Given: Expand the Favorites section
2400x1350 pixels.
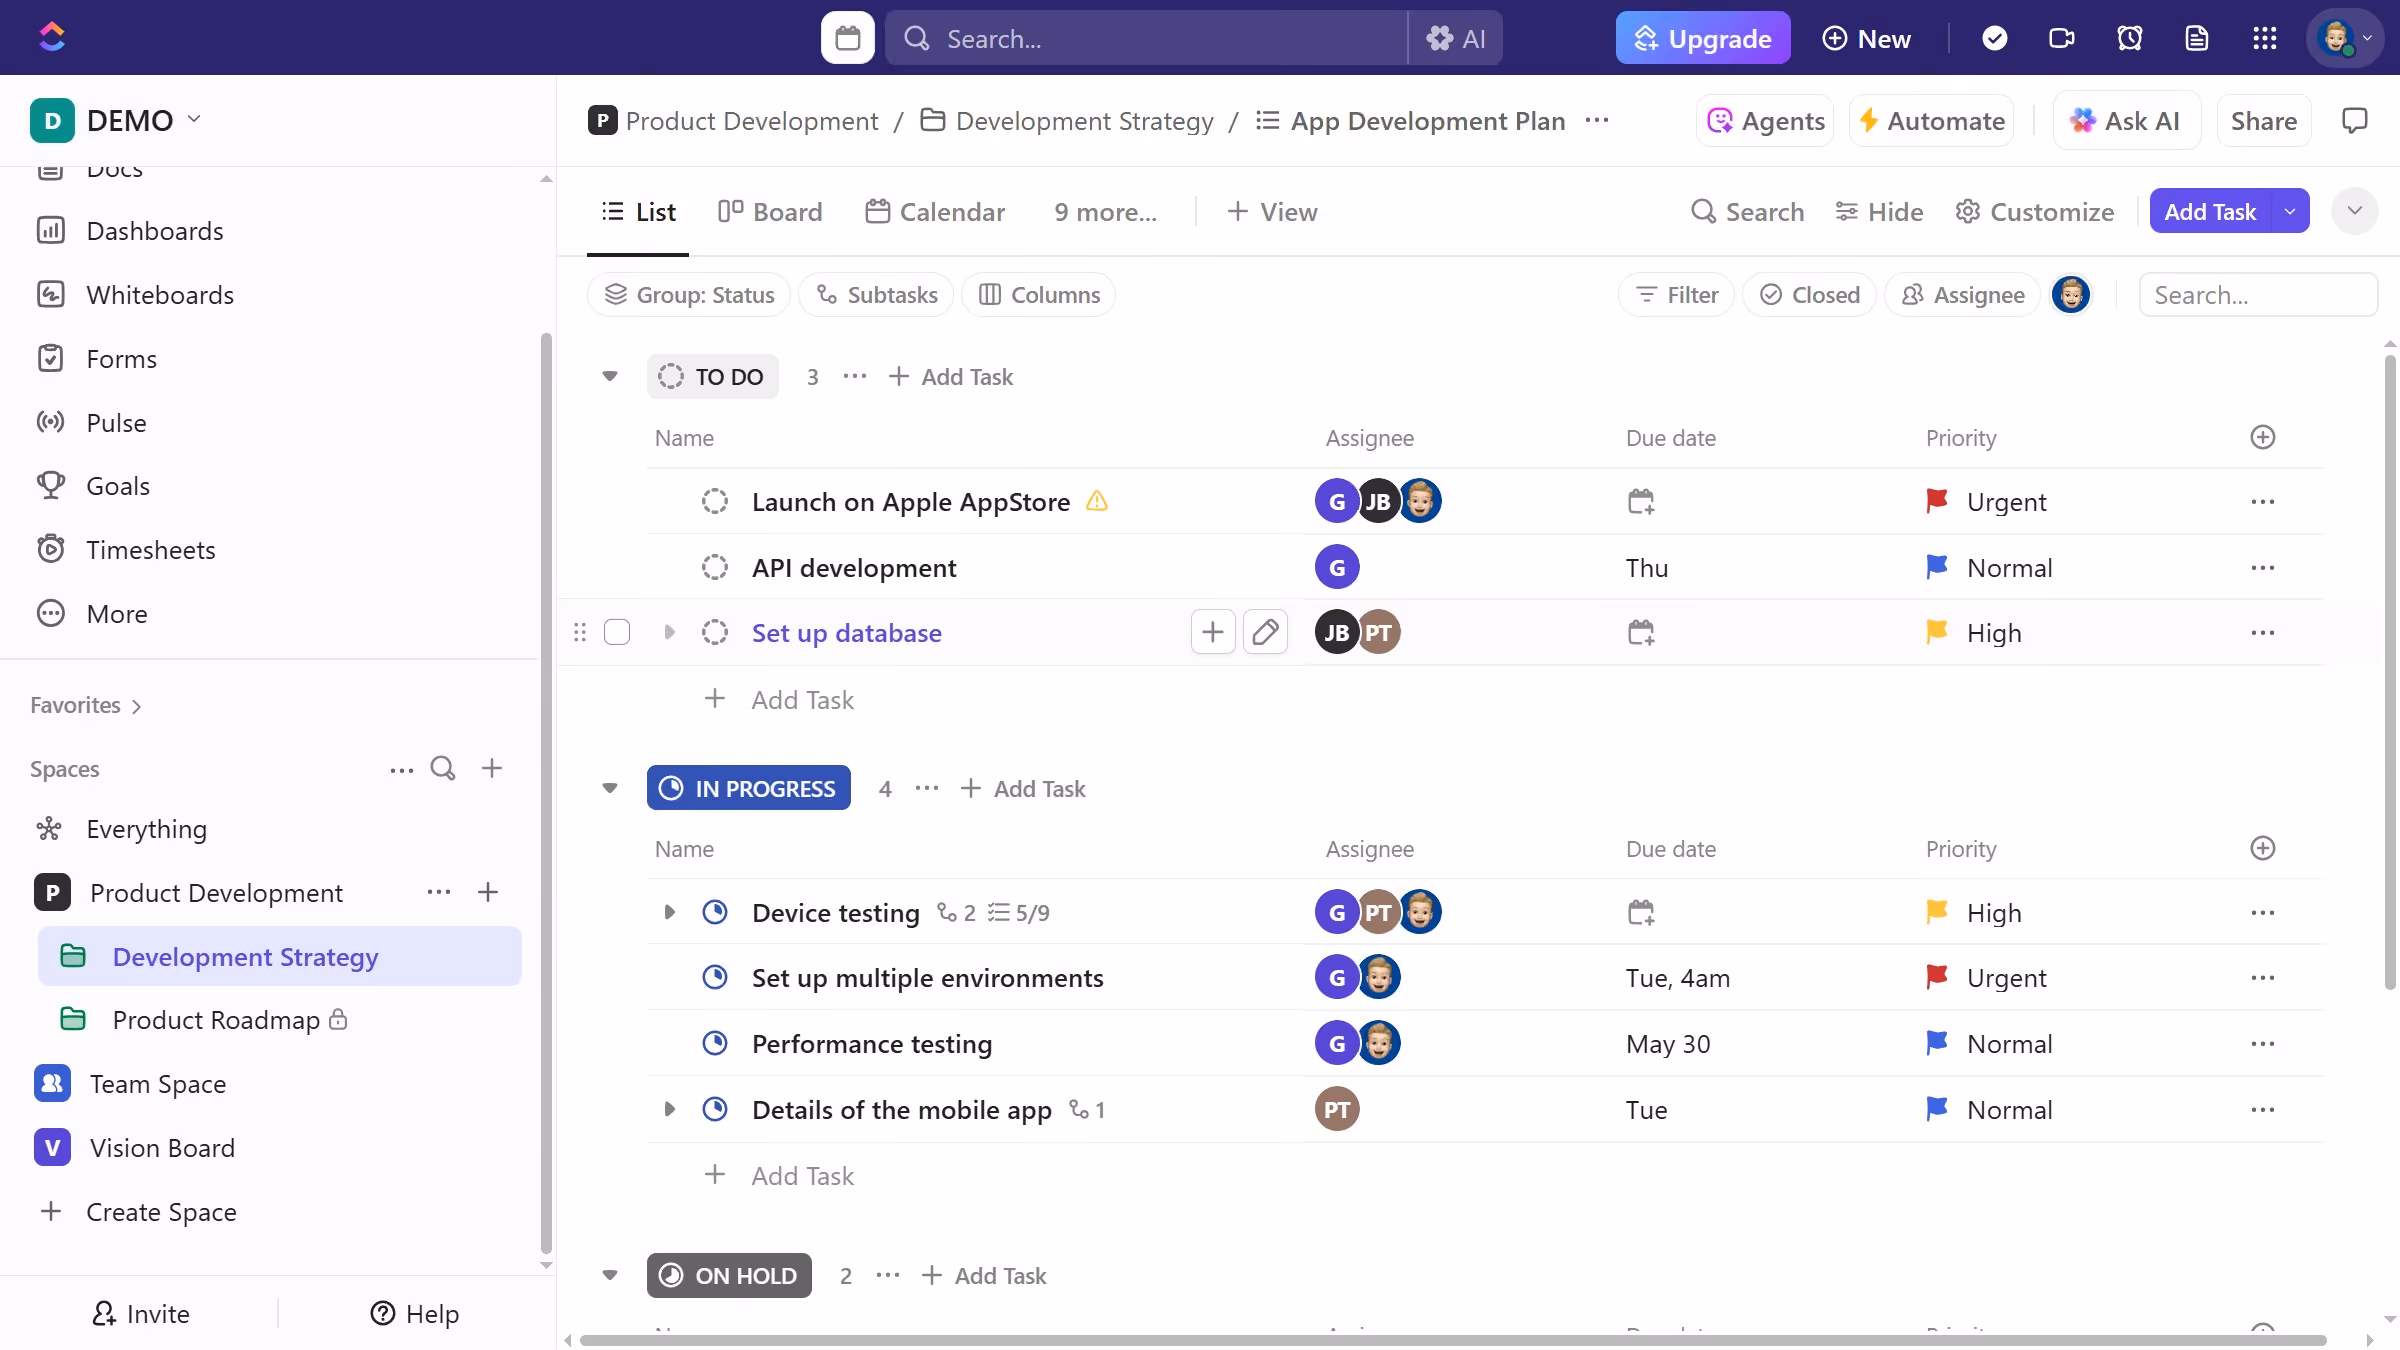Looking at the screenshot, I should coord(86,705).
